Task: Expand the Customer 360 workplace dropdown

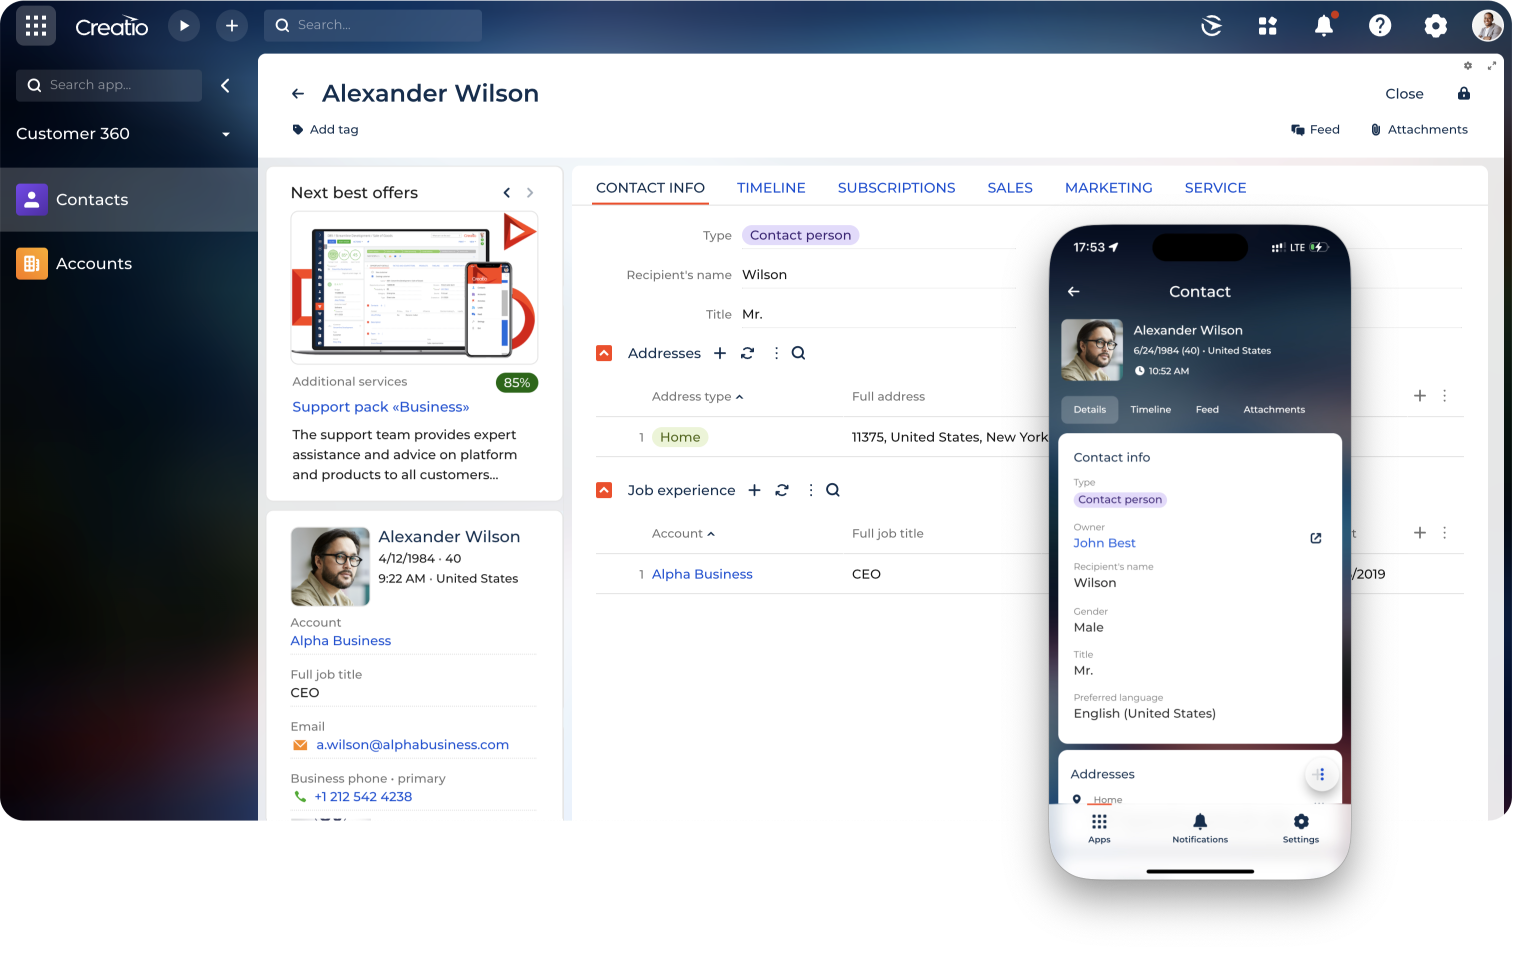Action: click(226, 134)
